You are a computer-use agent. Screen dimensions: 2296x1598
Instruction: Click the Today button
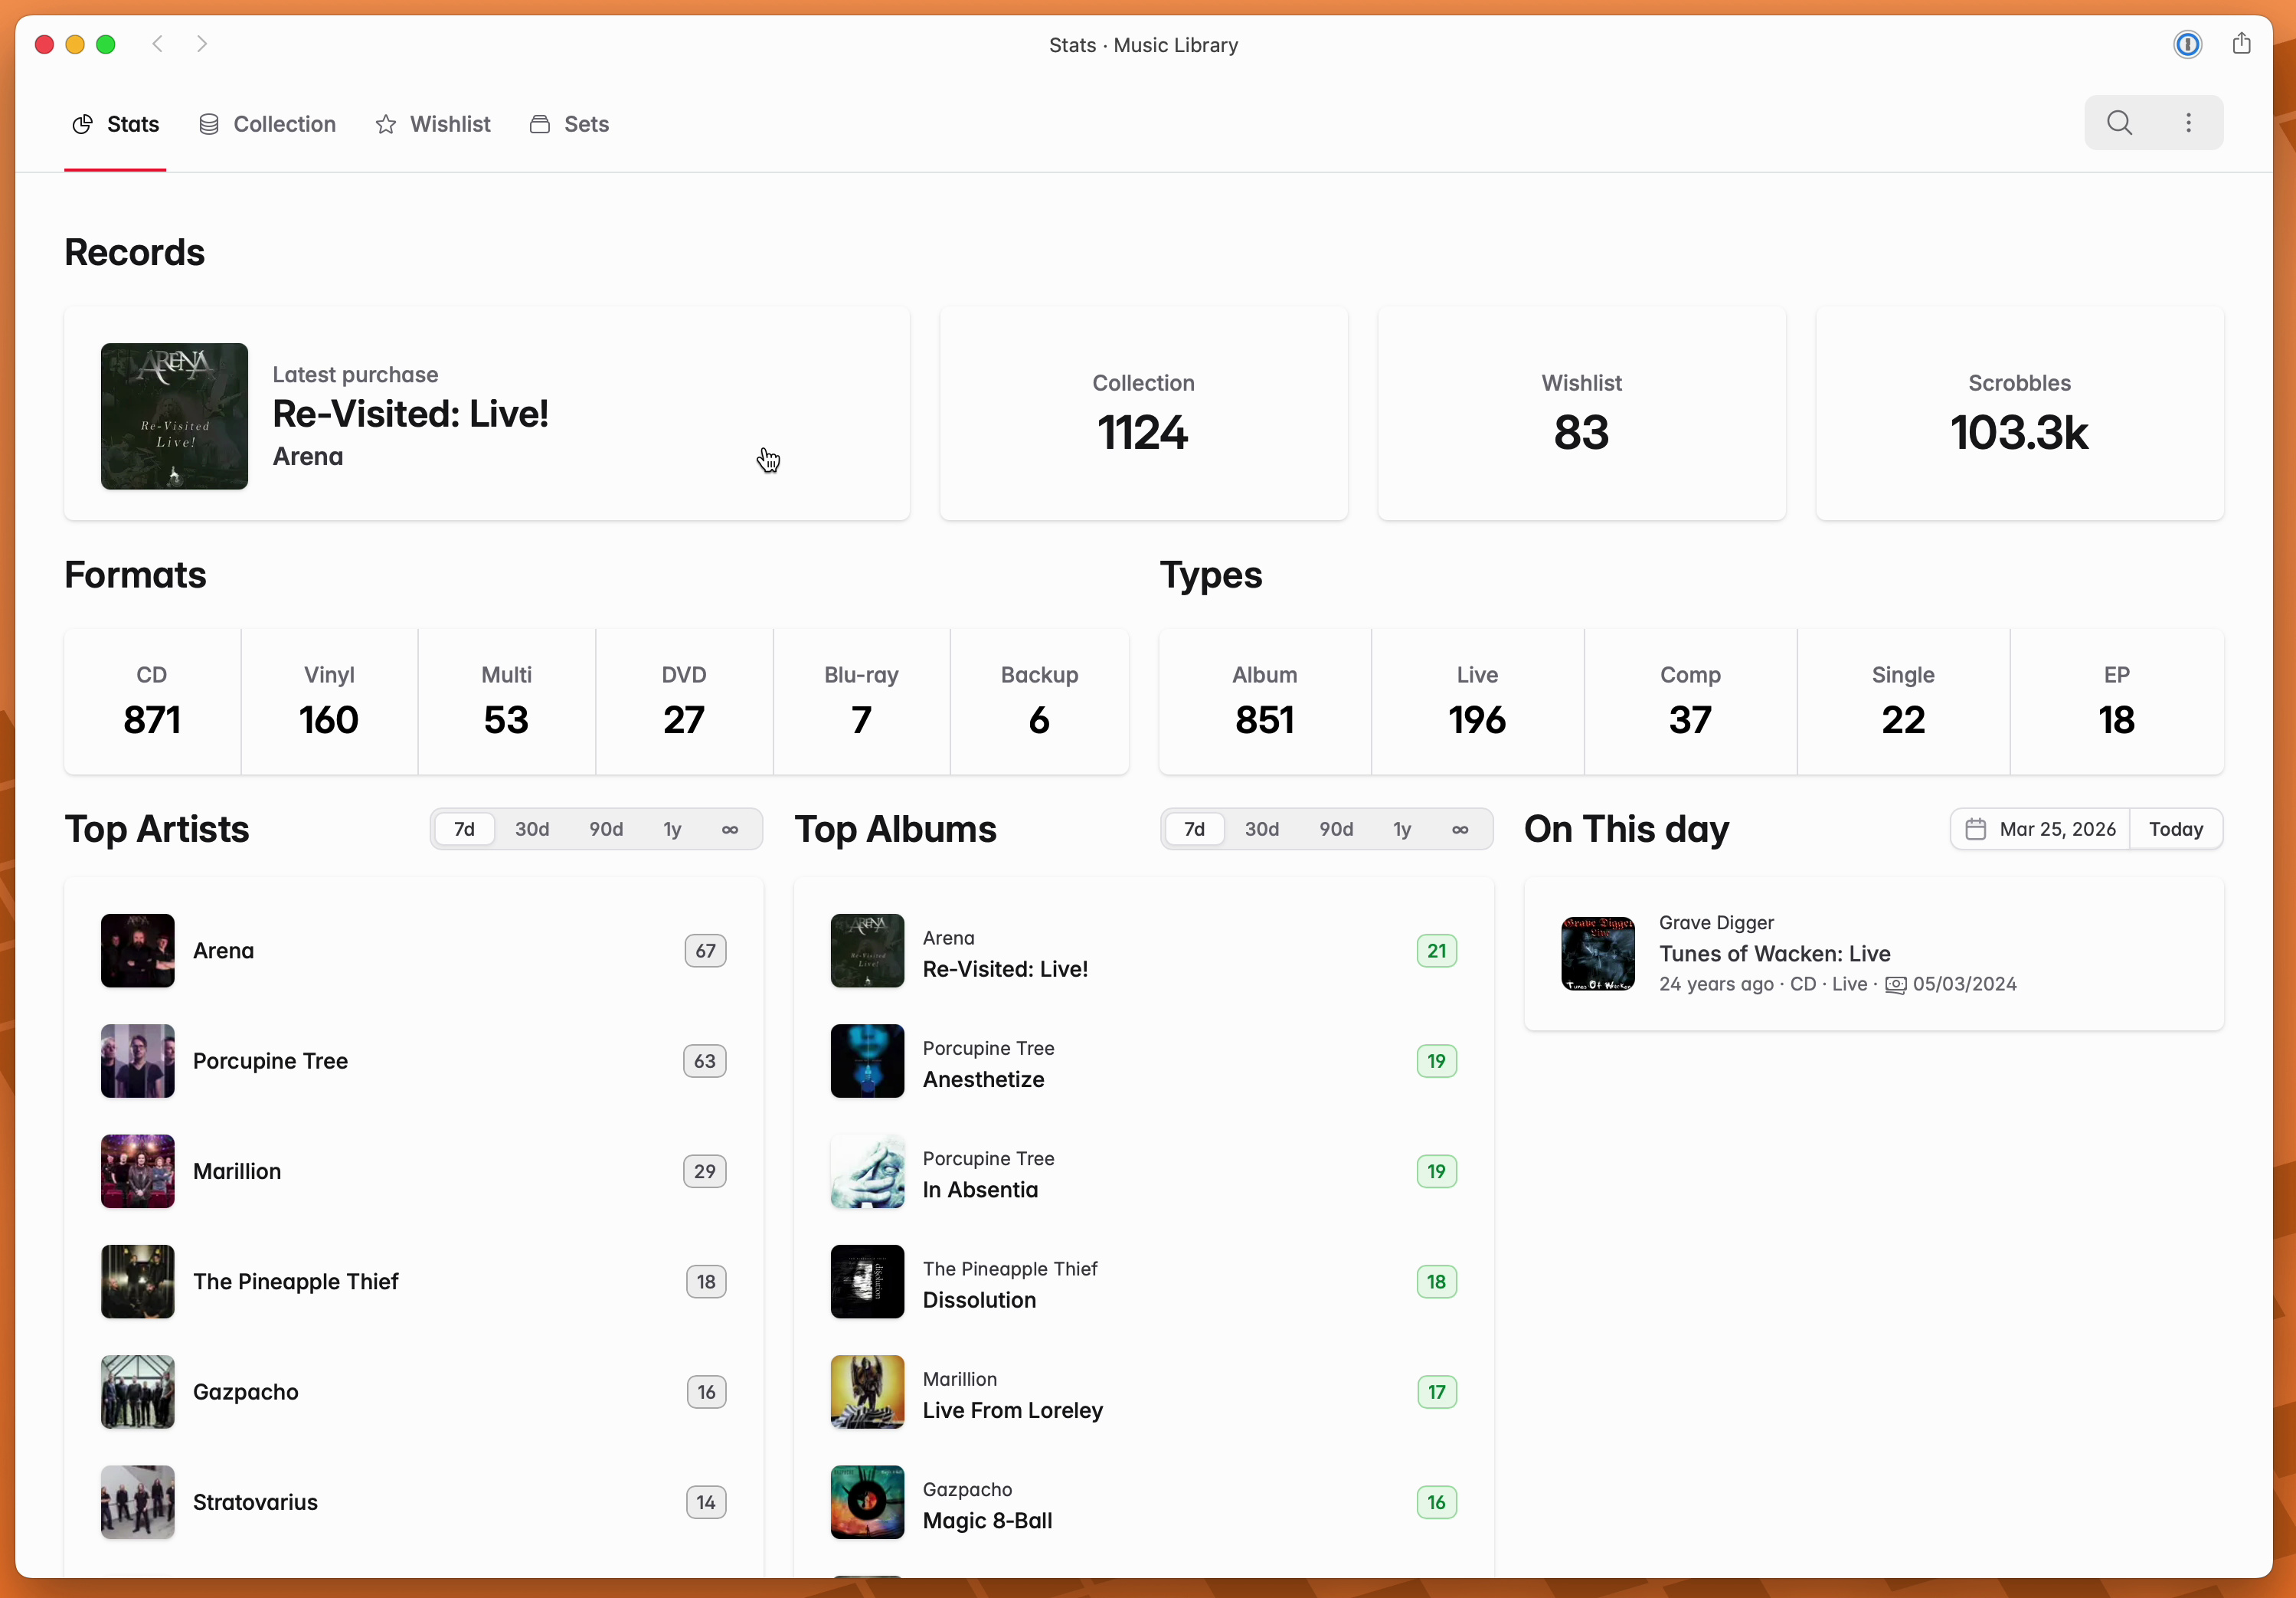tap(2176, 829)
